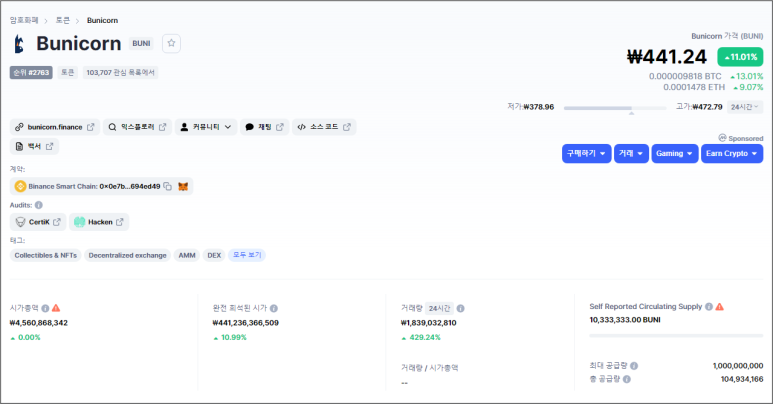This screenshot has height=404, width=773.
Task: Click the Sponsored label icon
Action: (722, 138)
